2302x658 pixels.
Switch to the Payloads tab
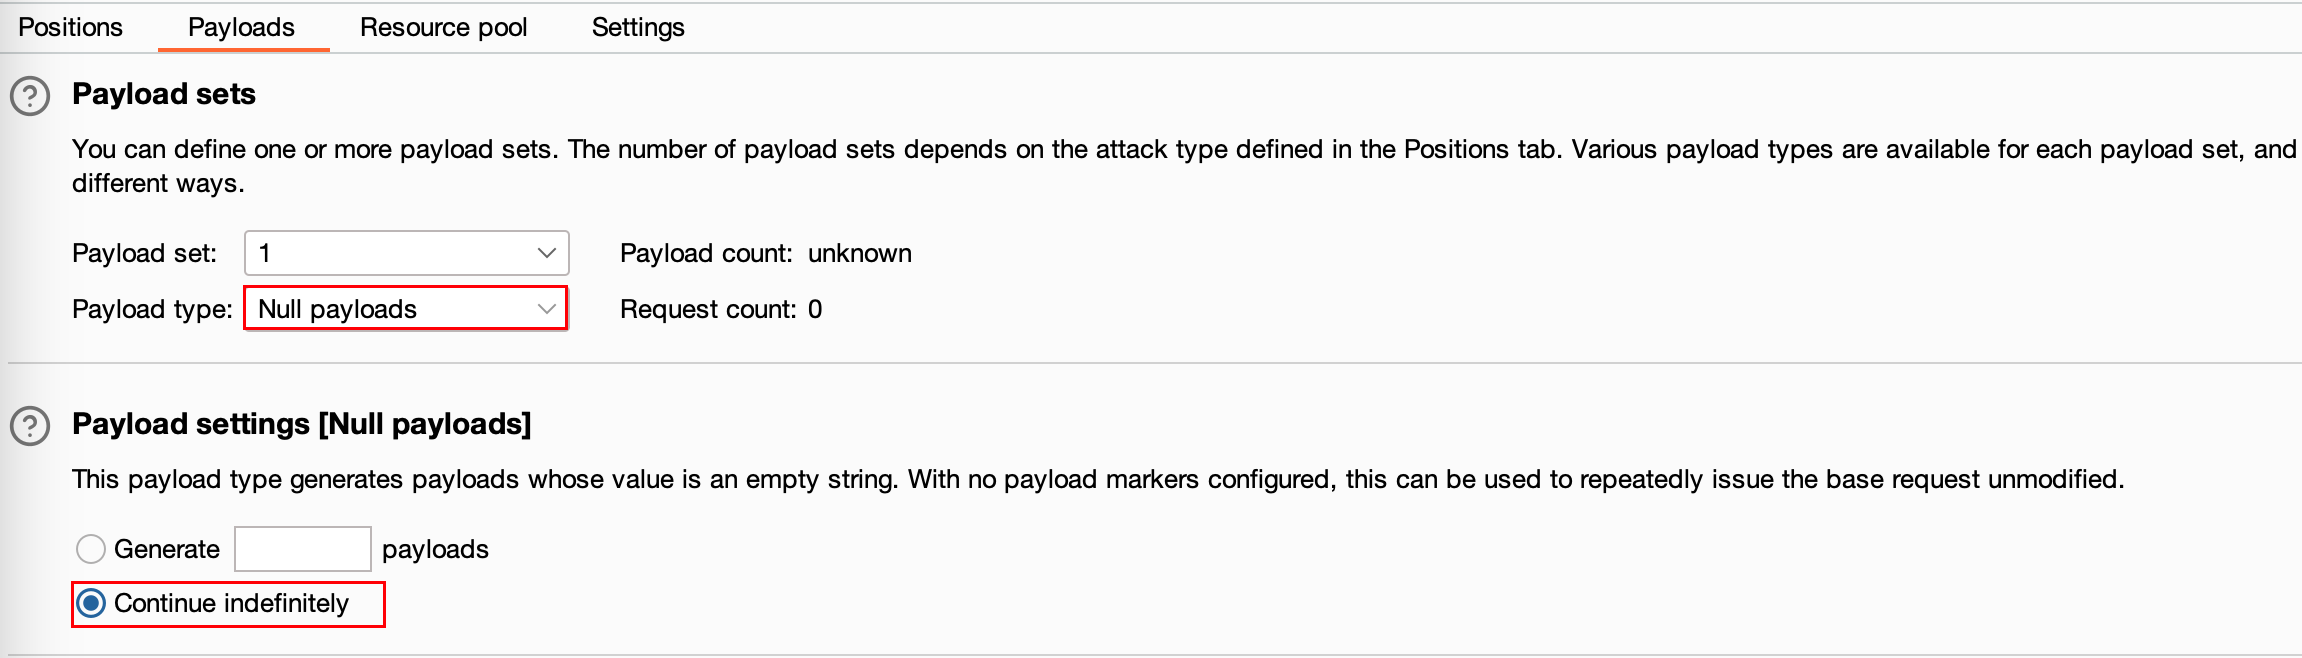(x=242, y=27)
